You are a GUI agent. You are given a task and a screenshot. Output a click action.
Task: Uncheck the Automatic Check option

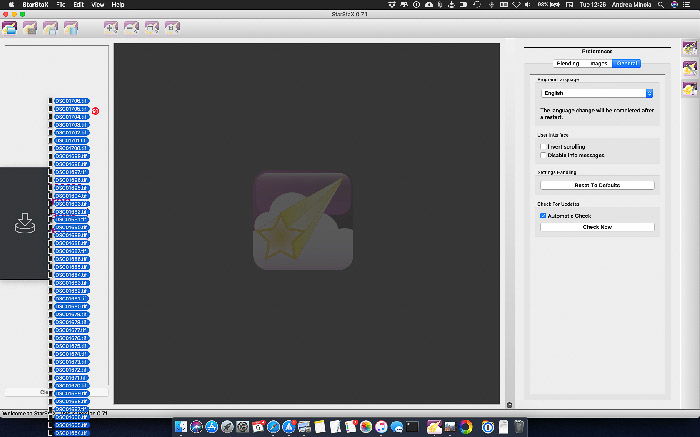tap(543, 216)
